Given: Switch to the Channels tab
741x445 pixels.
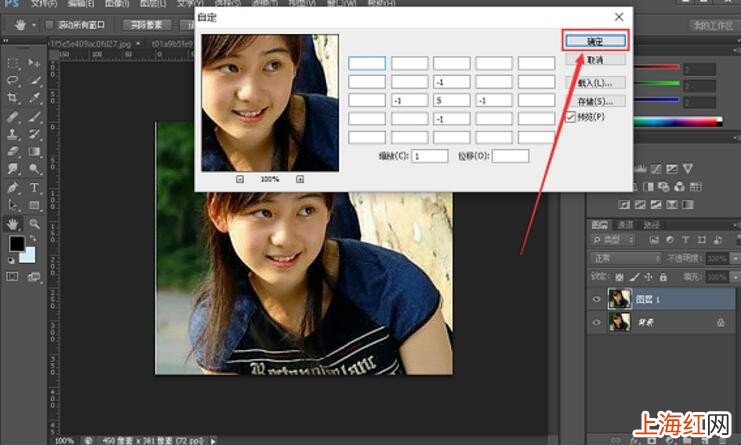Looking at the screenshot, I should pyautogui.click(x=625, y=225).
